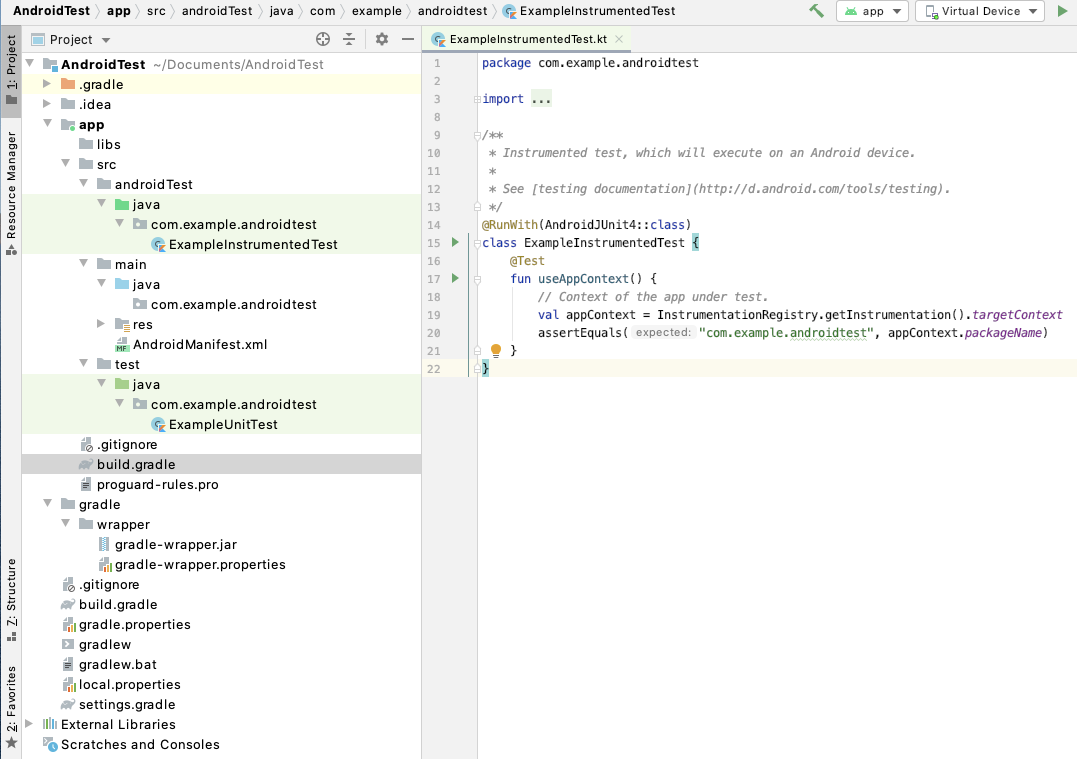Click Collapse All icon in Project panel
This screenshot has height=759, width=1077.
[349, 39]
